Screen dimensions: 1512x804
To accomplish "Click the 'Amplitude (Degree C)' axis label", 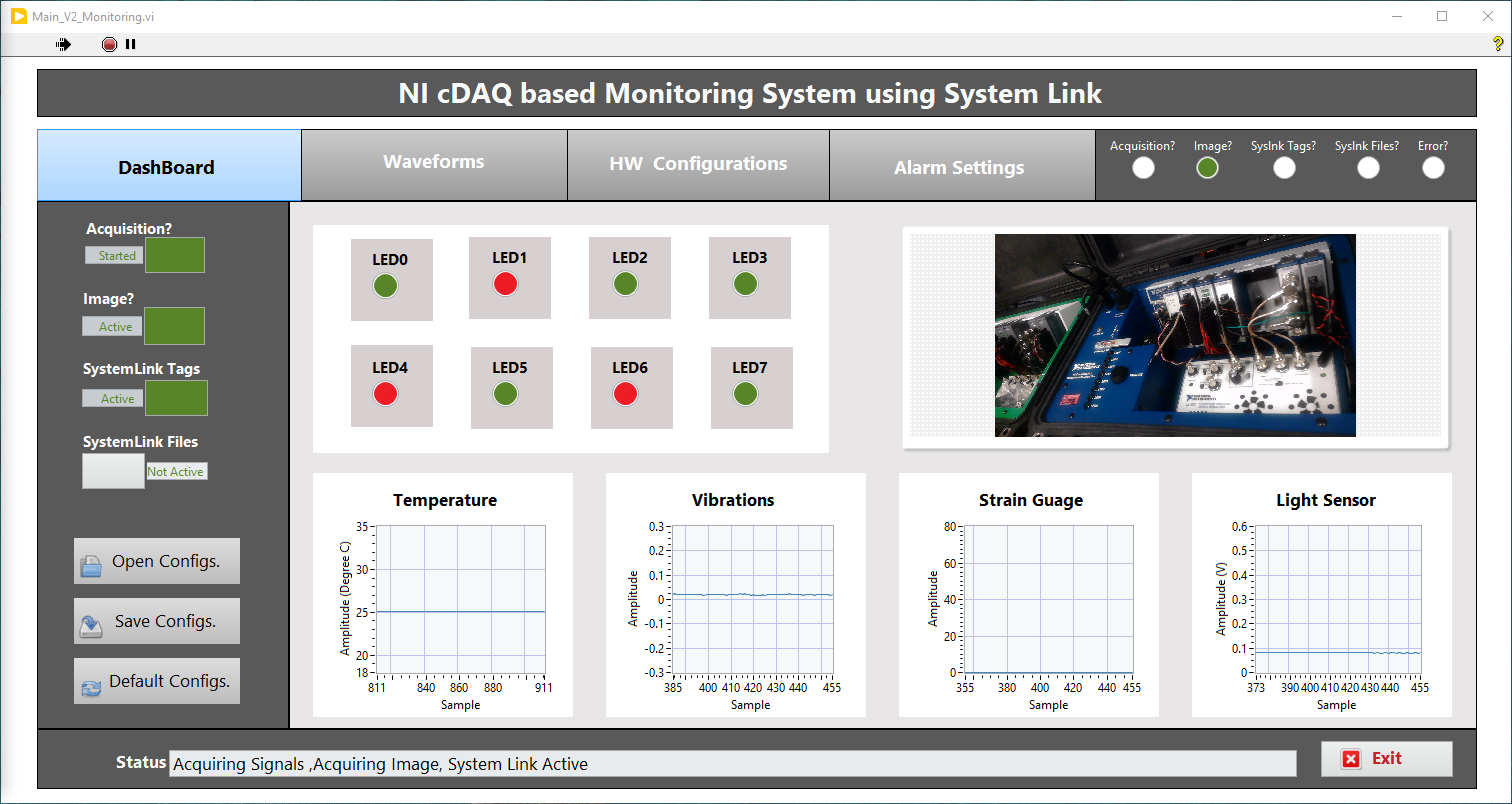I will (x=346, y=599).
